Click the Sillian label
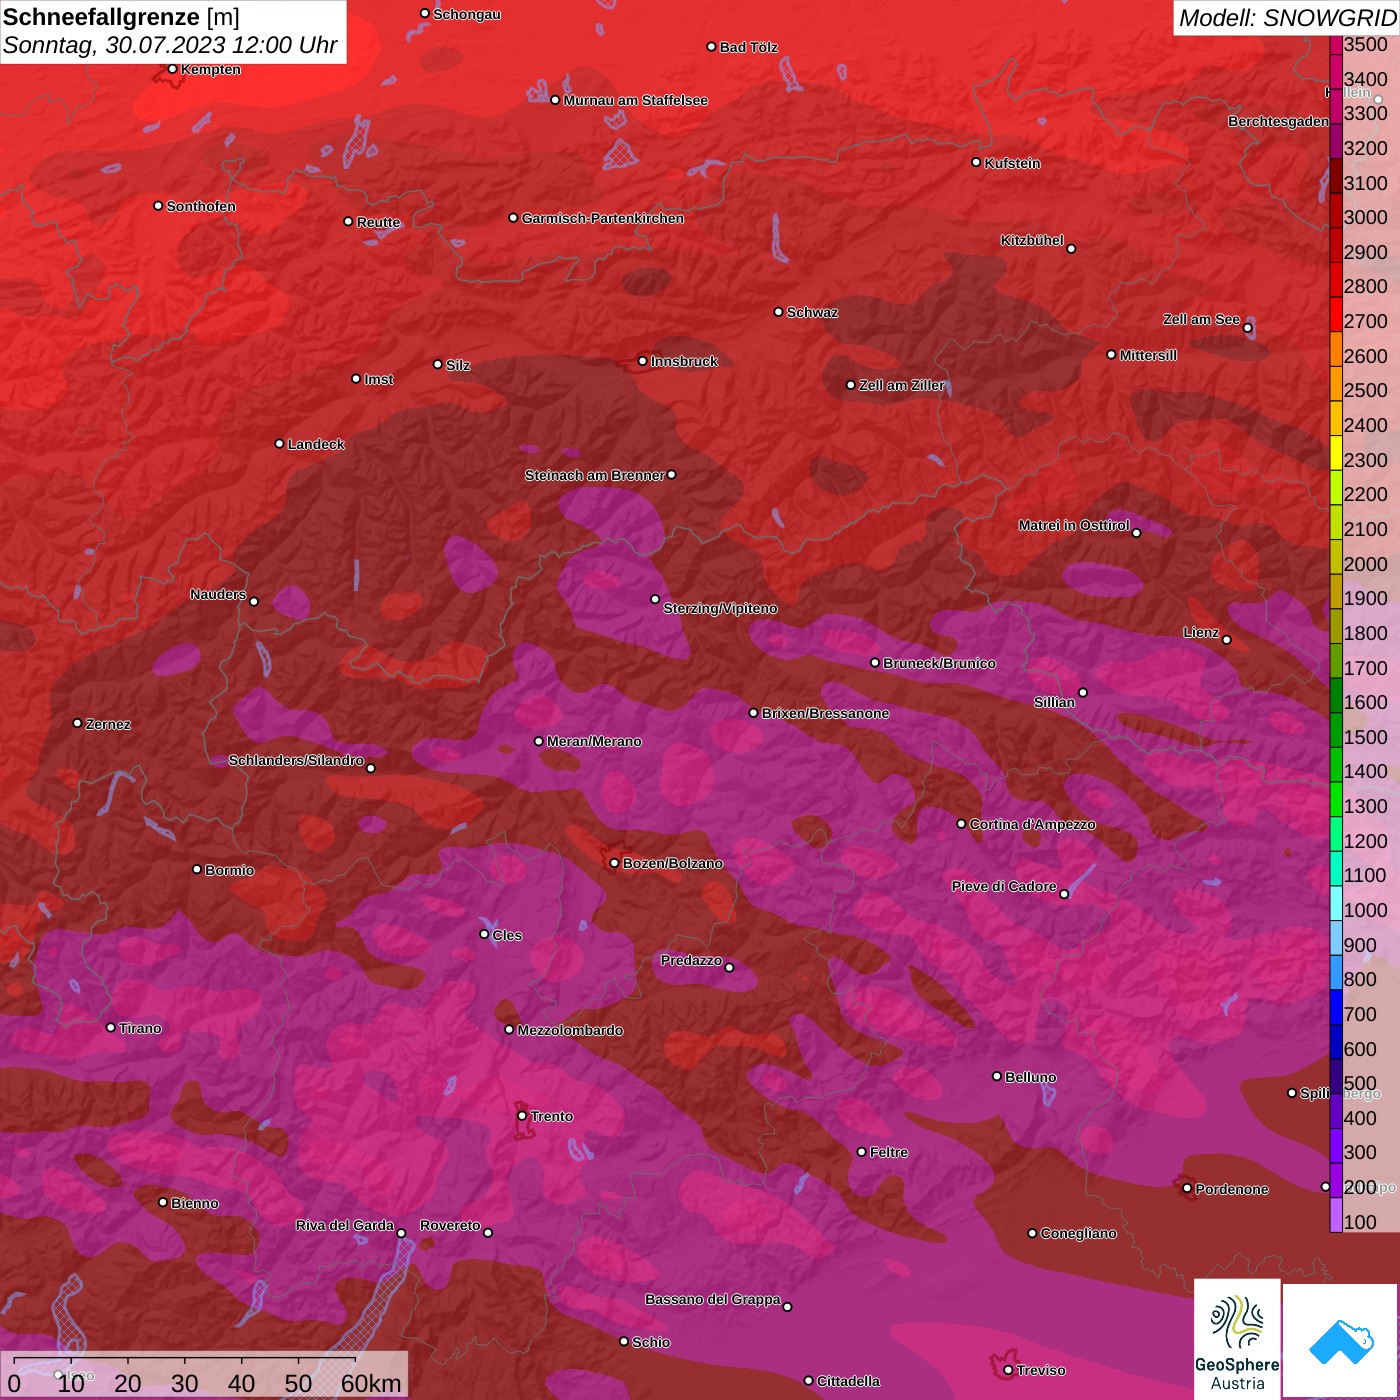The image size is (1400, 1400). click(1054, 702)
